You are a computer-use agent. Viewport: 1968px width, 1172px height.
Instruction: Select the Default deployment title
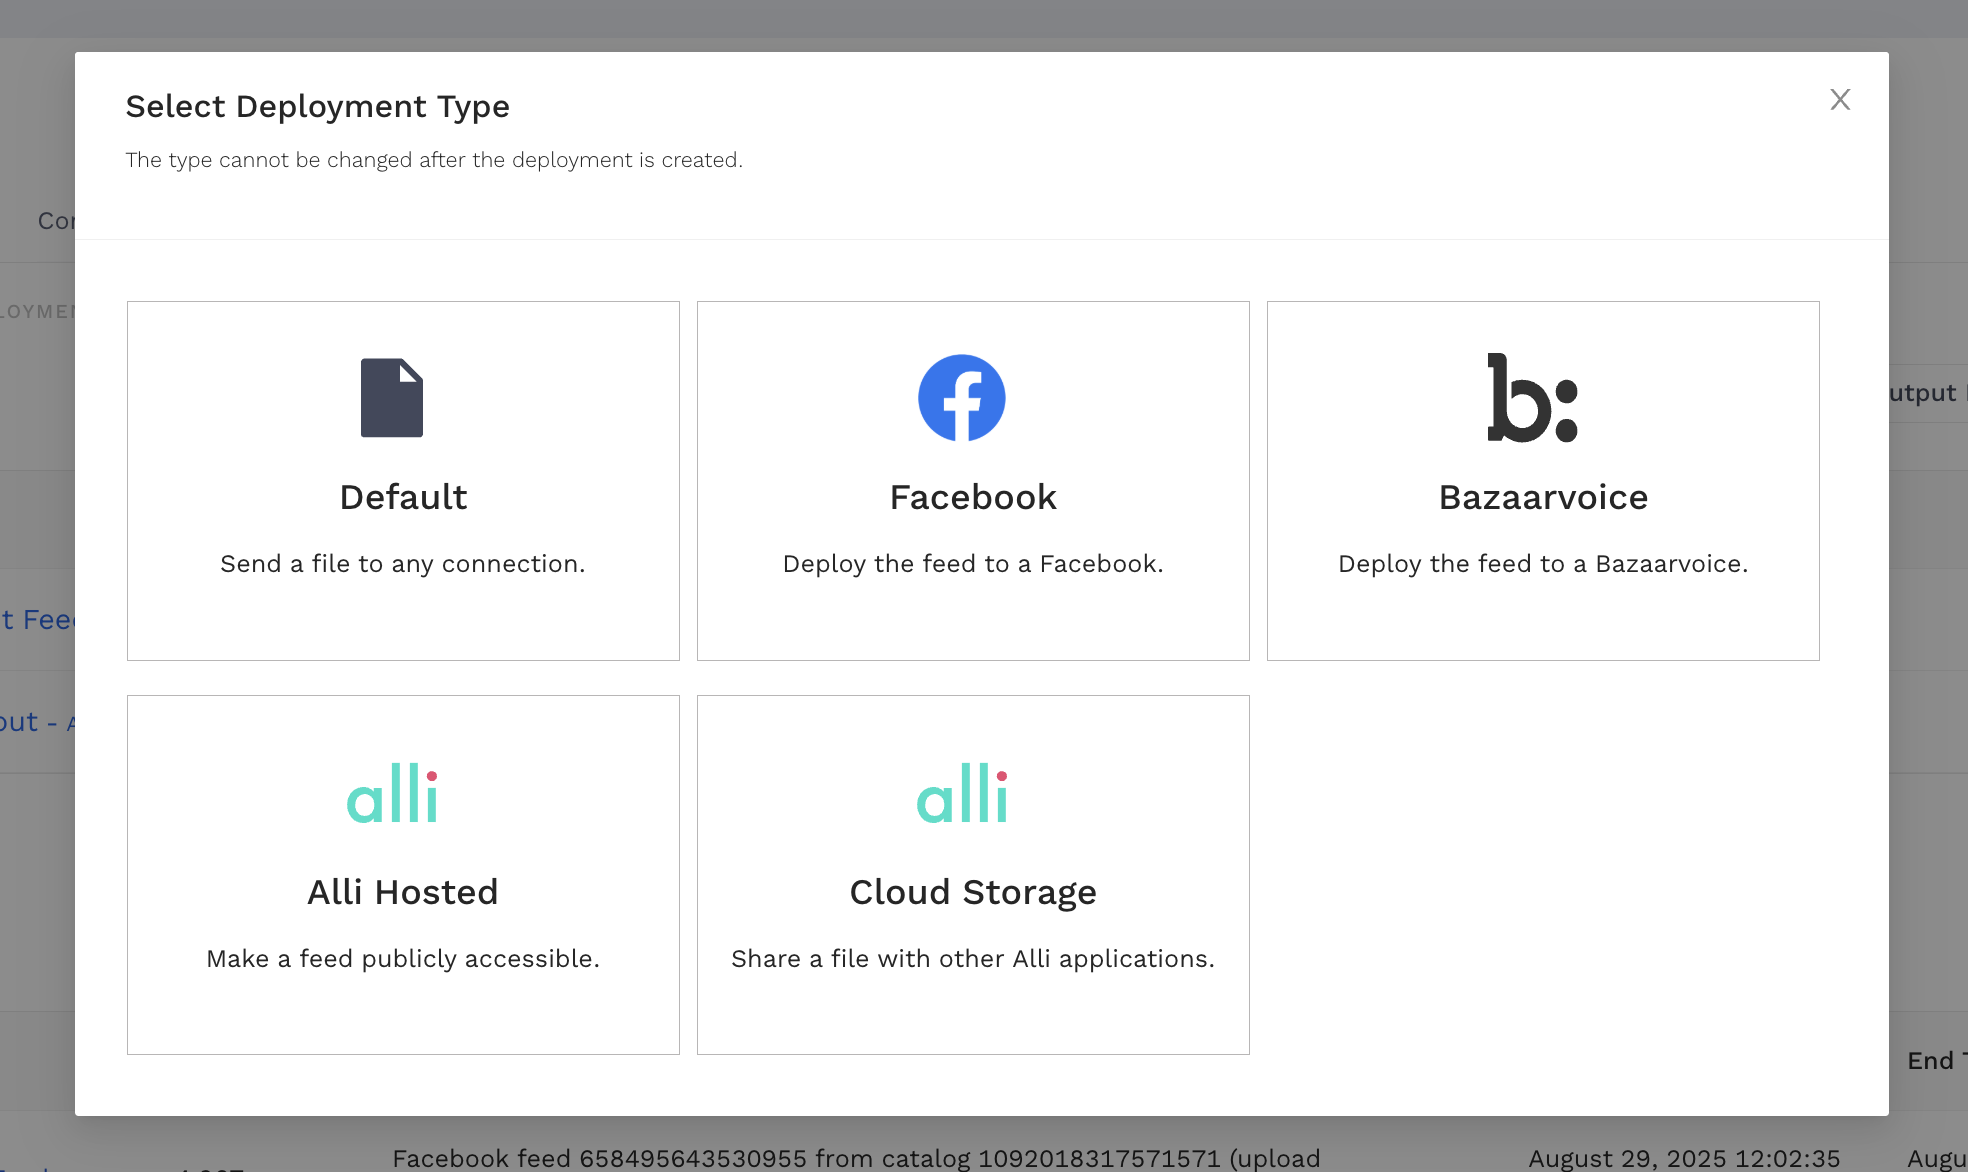pos(403,497)
